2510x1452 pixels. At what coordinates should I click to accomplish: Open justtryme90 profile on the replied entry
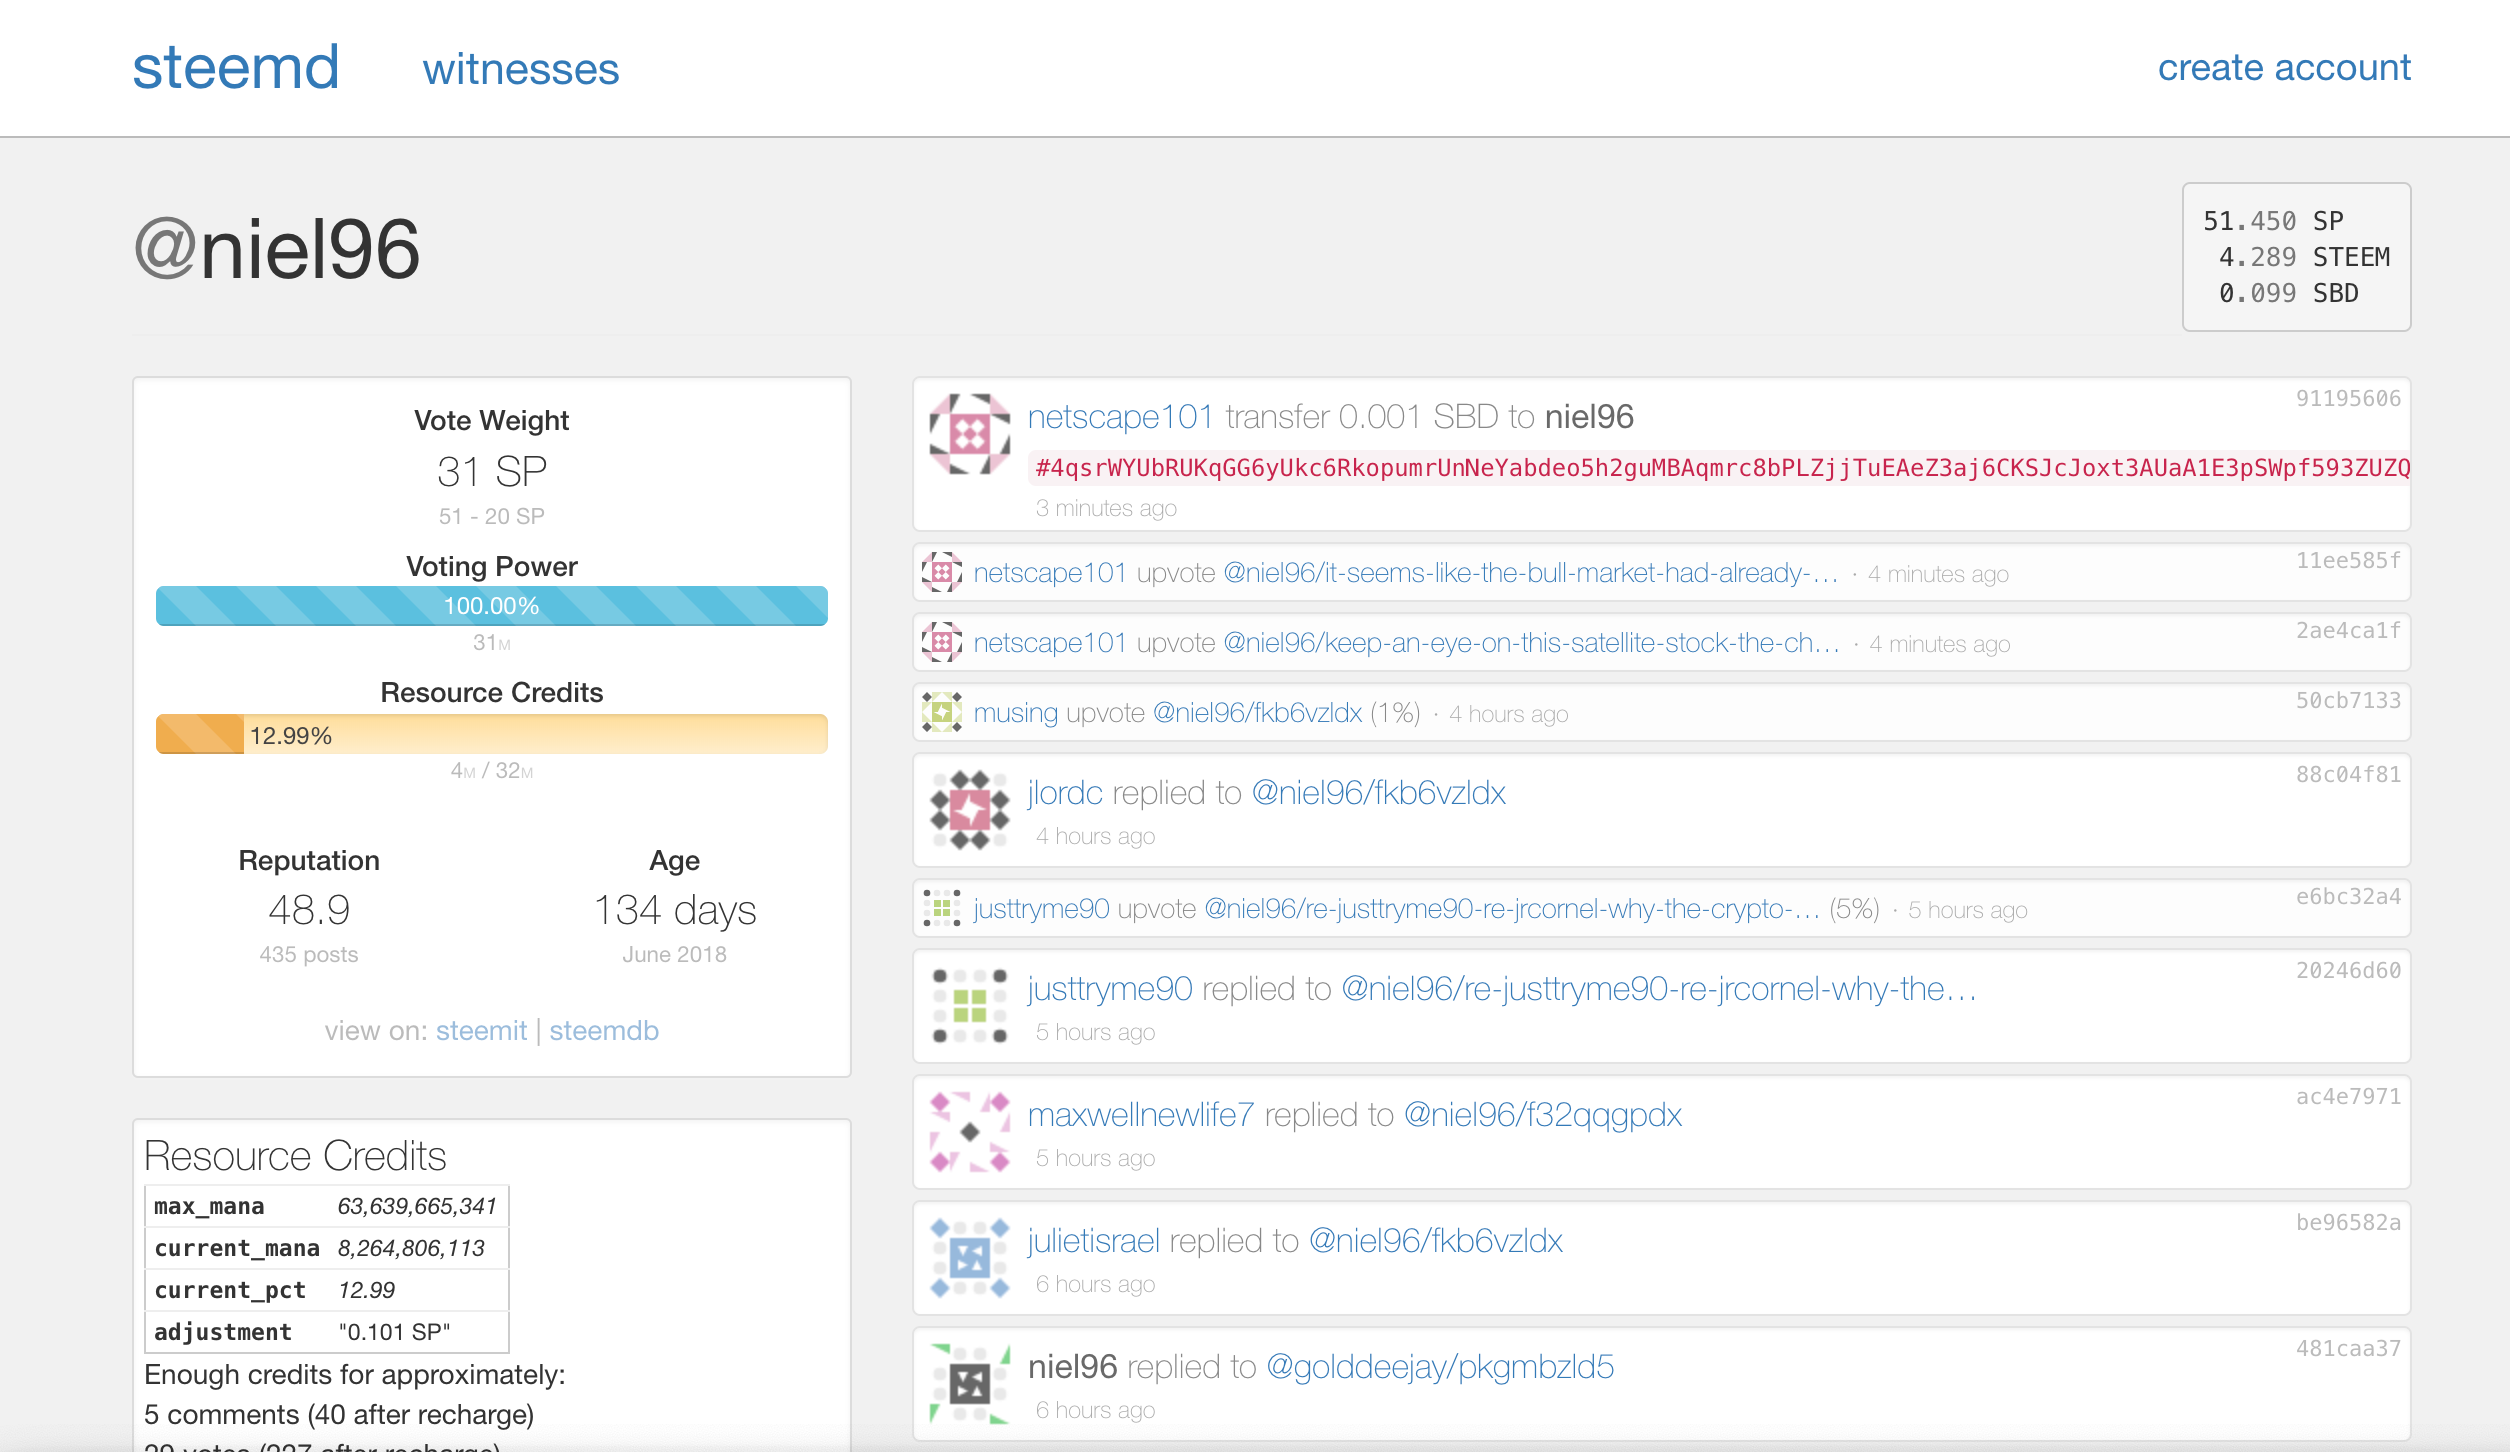[x=1110, y=988]
